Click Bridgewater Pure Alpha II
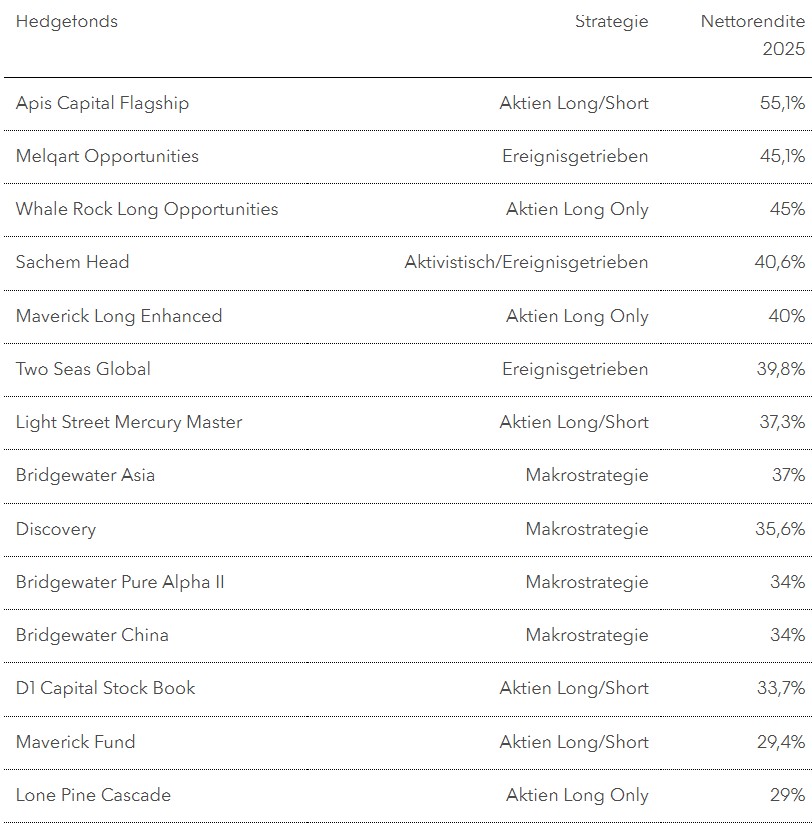 (120, 582)
